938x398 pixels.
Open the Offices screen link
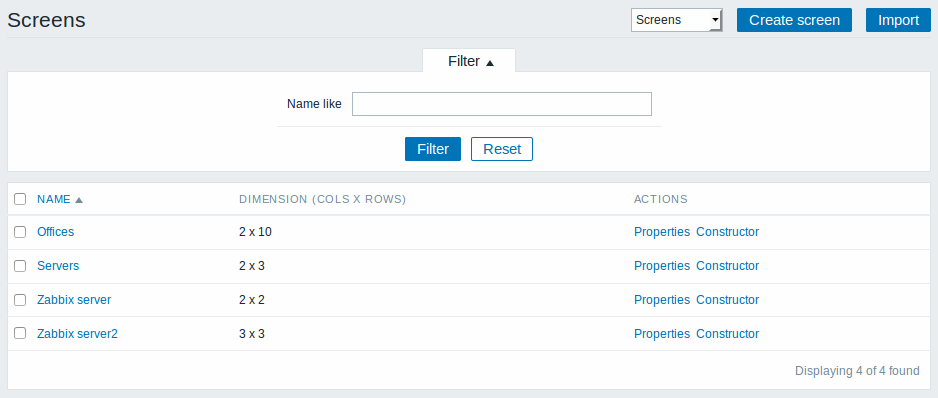tap(56, 232)
